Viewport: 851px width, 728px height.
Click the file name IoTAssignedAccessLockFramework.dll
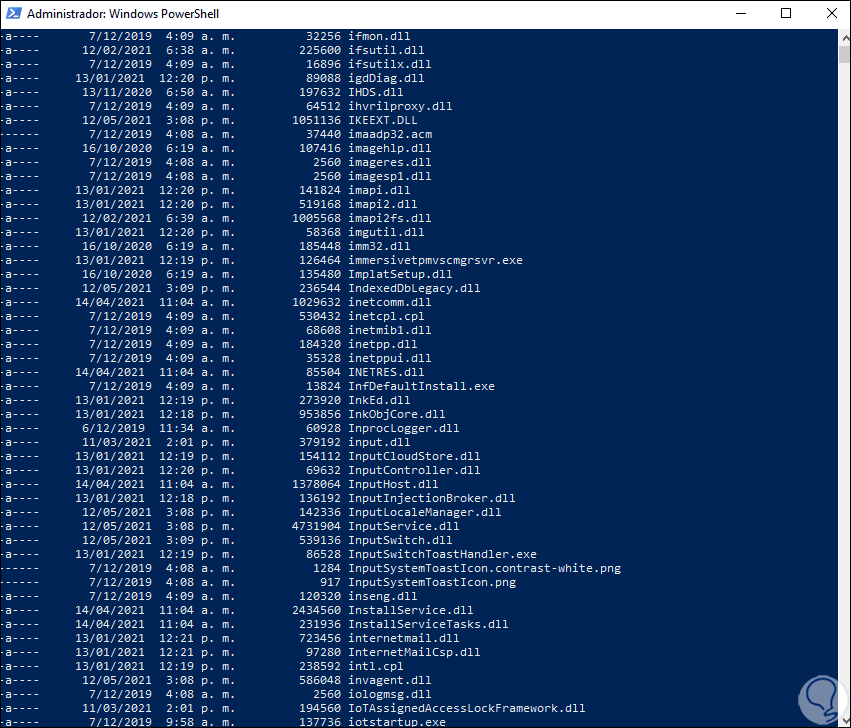[x=467, y=709]
